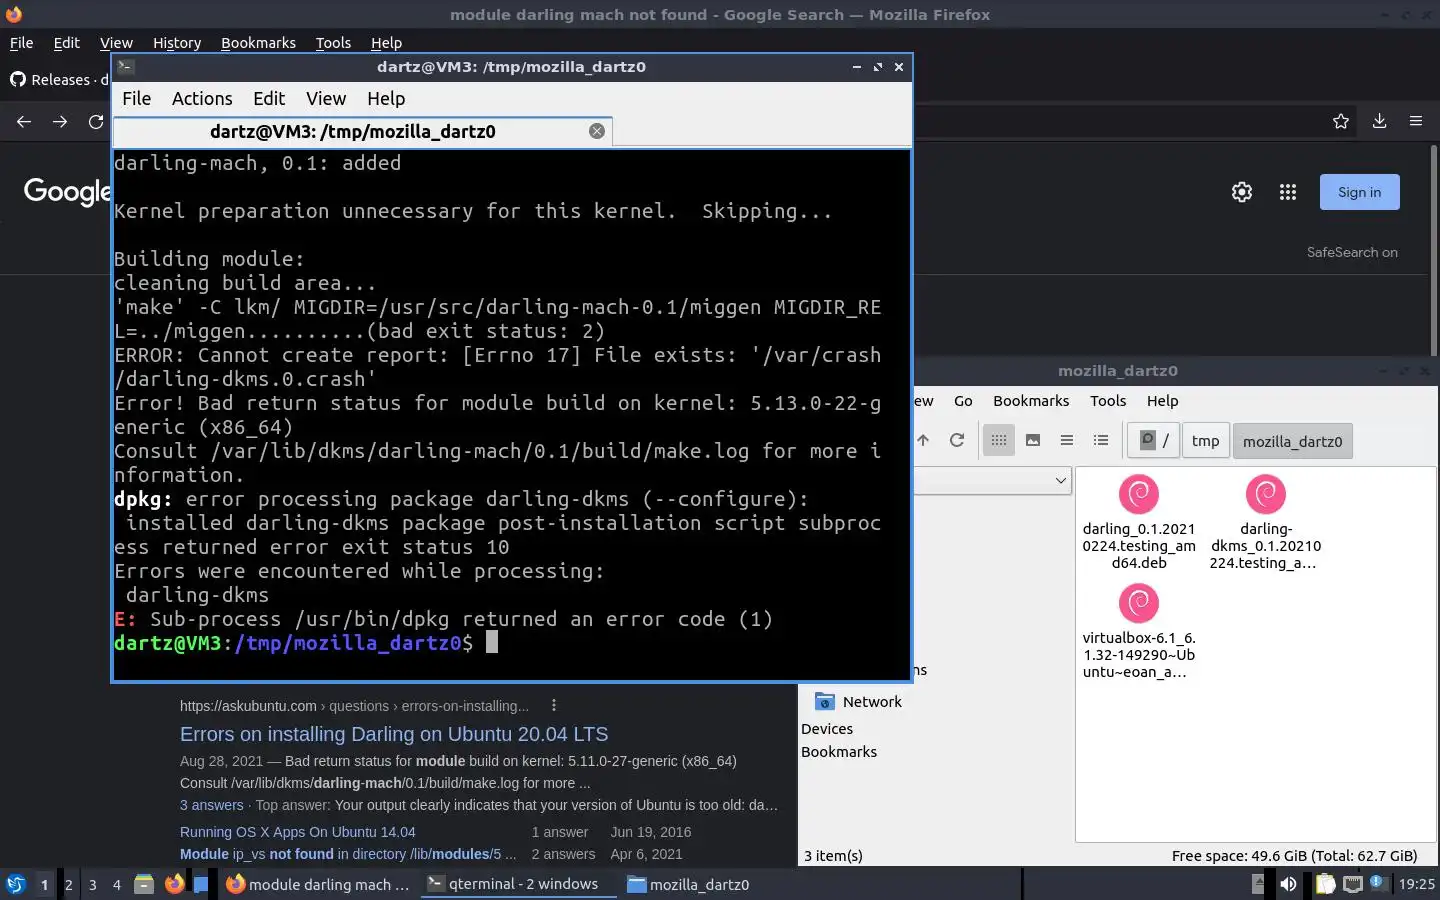
Task: Click the Firefox forward arrow button
Action: click(60, 121)
